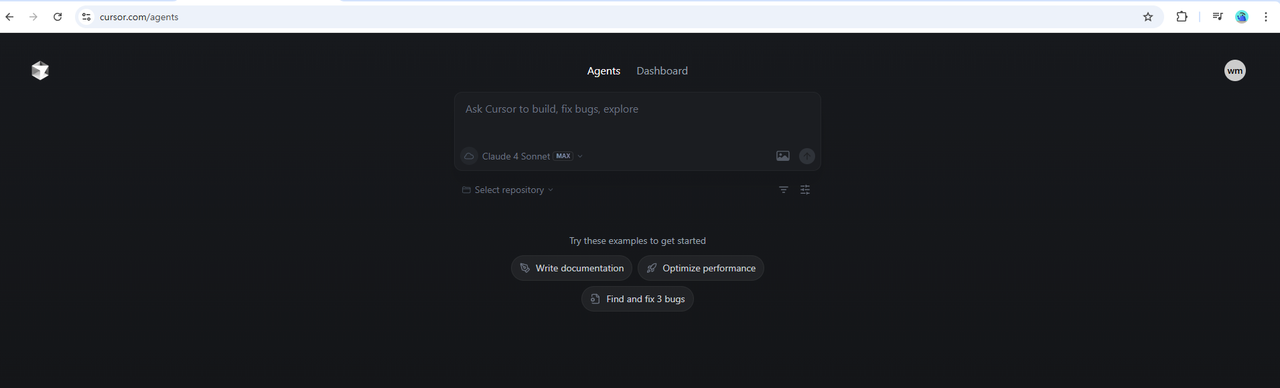Reload the page
The height and width of the screenshot is (388, 1280).
(57, 17)
